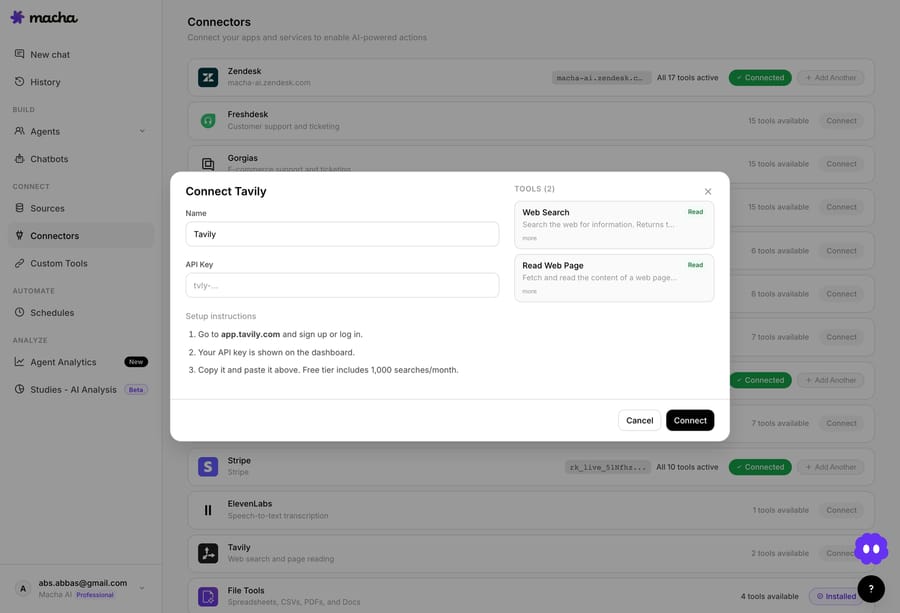Click the Chatbots robot icon
Viewport: 900px width, 613px height.
click(20, 158)
